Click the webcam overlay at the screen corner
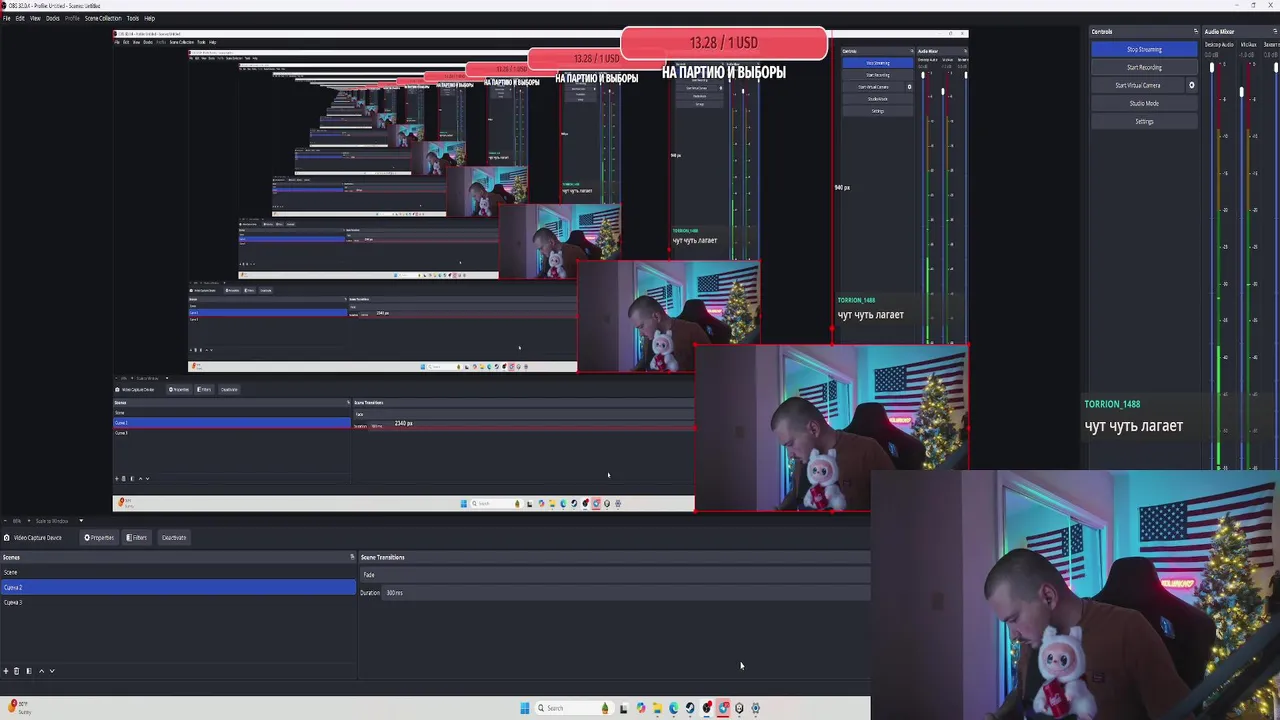Screen dimensions: 1280x720 click(1075, 595)
